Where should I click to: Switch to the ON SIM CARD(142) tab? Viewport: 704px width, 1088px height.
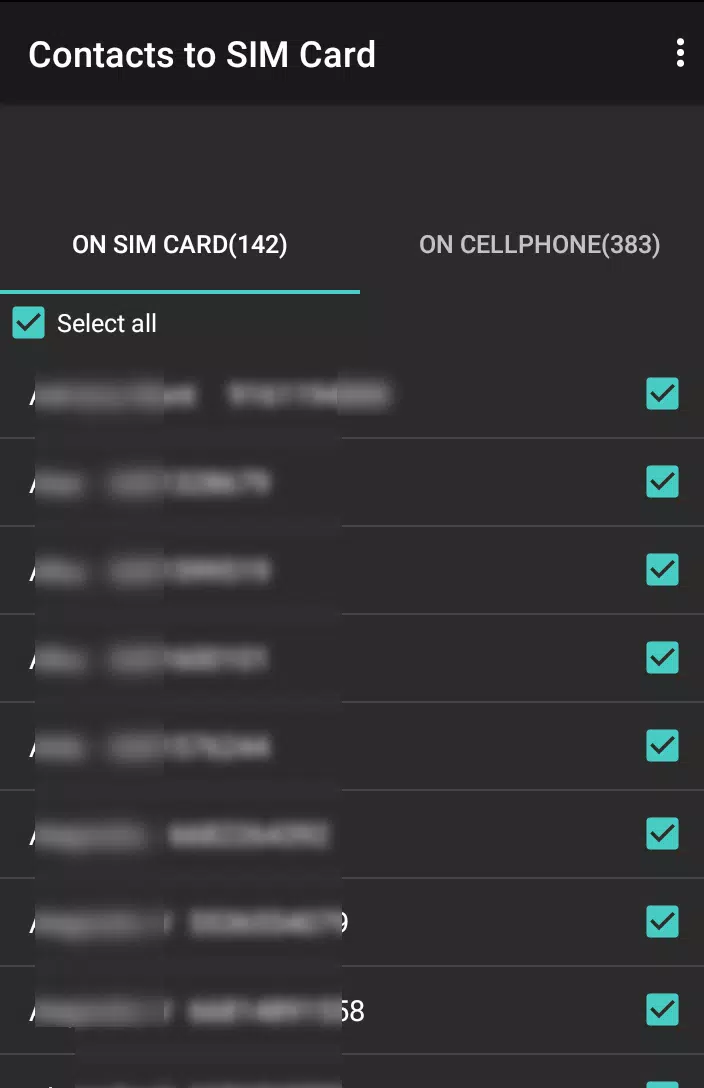[180, 245]
